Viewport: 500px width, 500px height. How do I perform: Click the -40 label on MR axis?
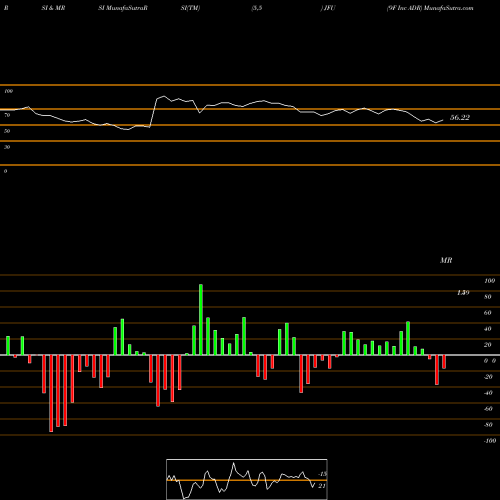click(x=488, y=393)
